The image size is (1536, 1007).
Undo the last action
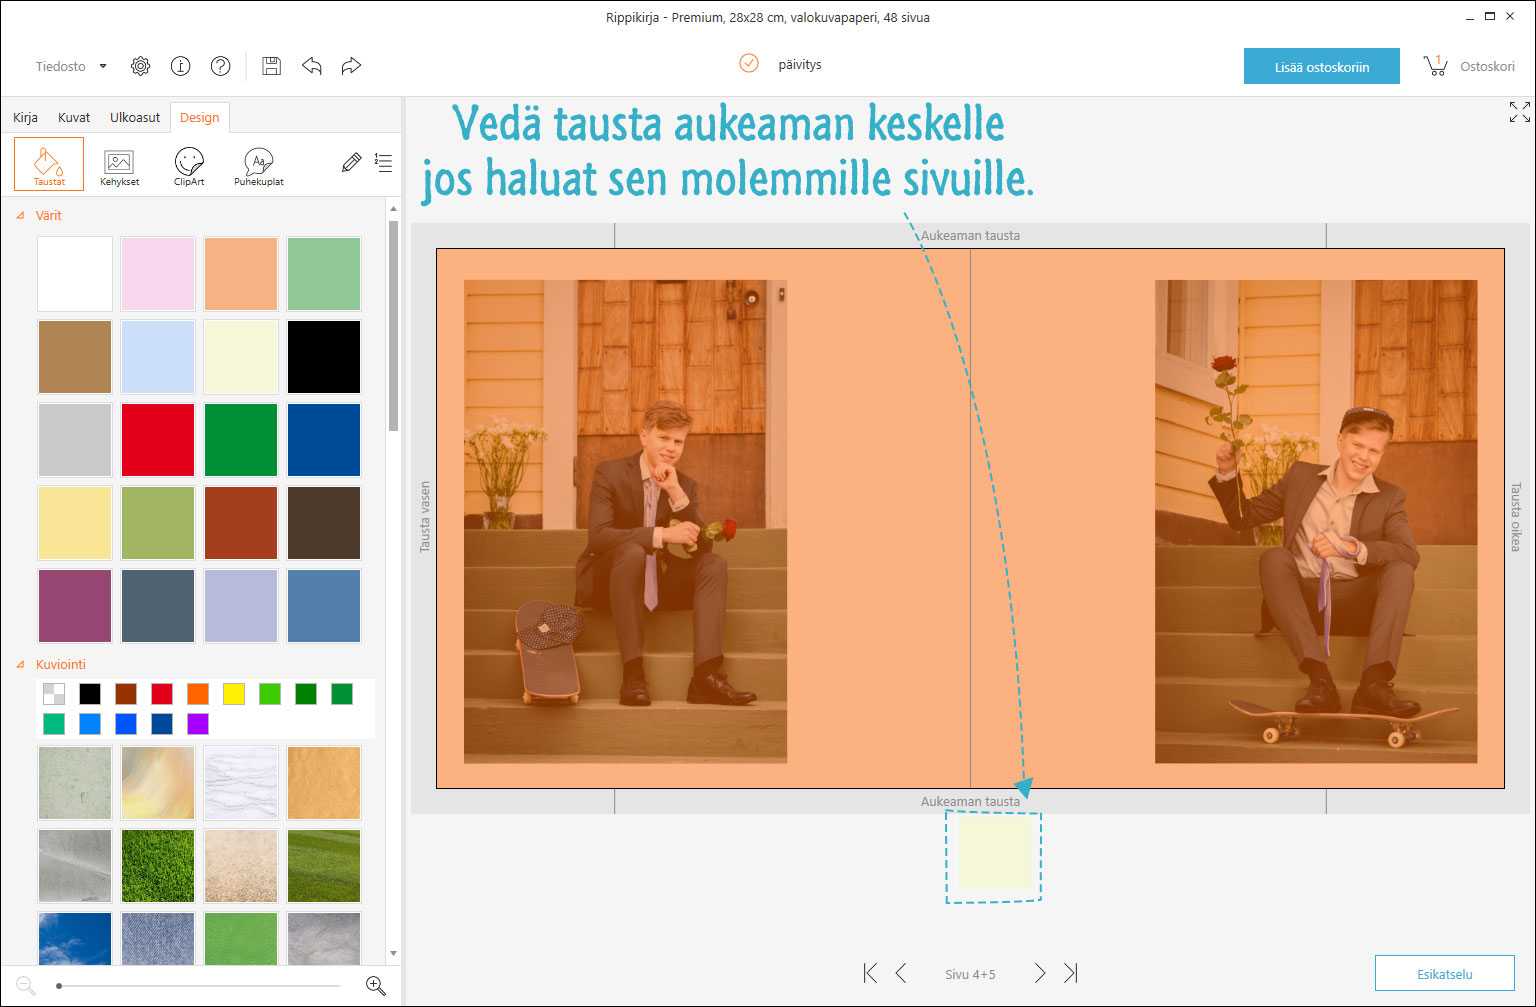point(312,66)
